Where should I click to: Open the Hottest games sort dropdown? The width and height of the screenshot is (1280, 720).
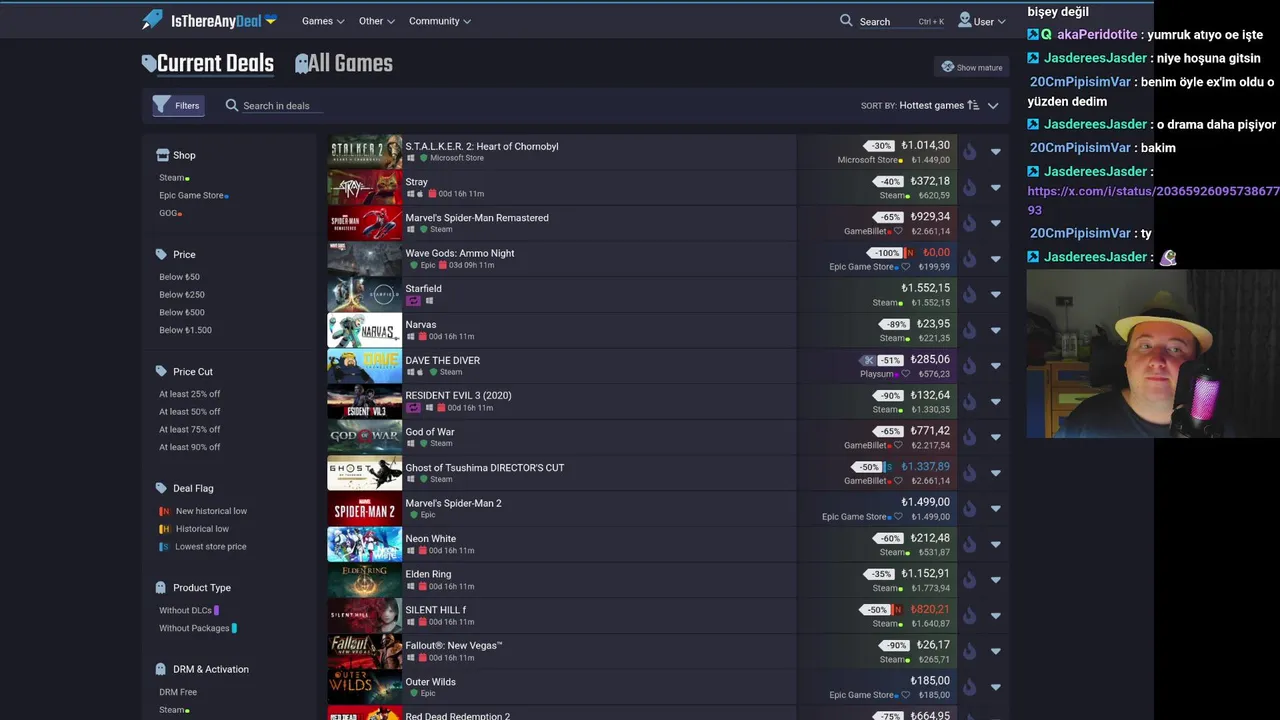(x=947, y=105)
